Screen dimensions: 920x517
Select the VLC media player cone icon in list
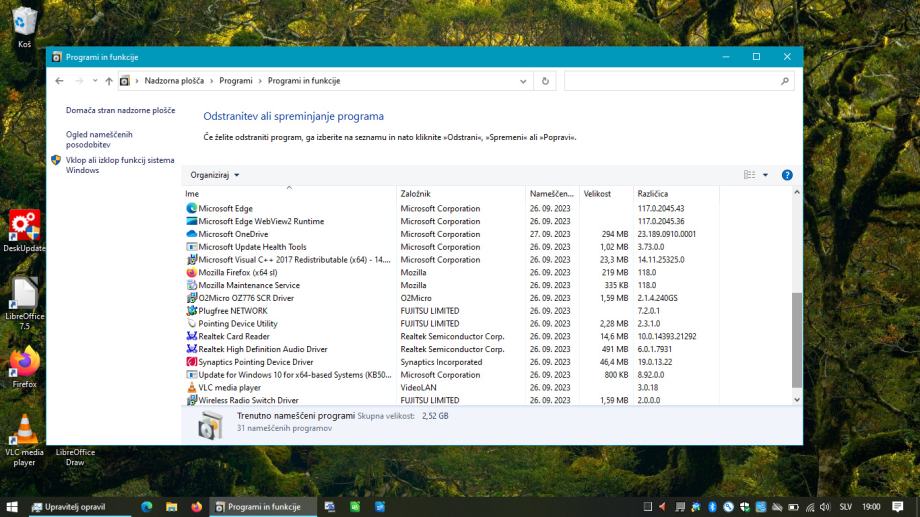(x=191, y=387)
